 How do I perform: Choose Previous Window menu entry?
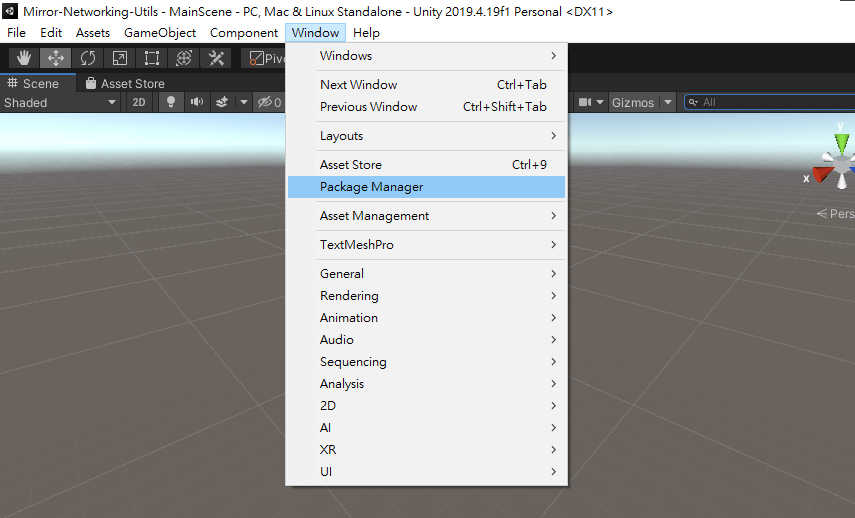click(x=426, y=106)
